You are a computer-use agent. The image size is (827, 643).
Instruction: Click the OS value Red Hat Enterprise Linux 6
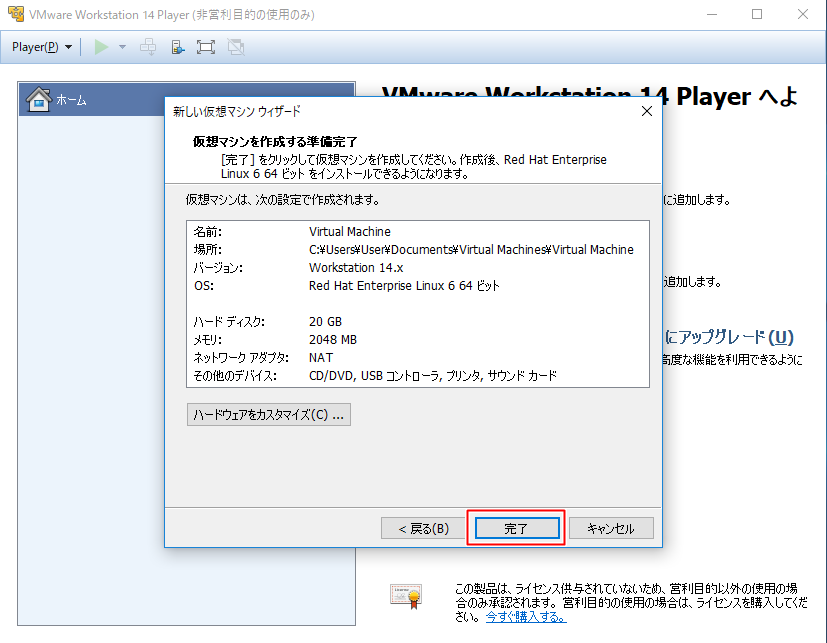pos(404,285)
